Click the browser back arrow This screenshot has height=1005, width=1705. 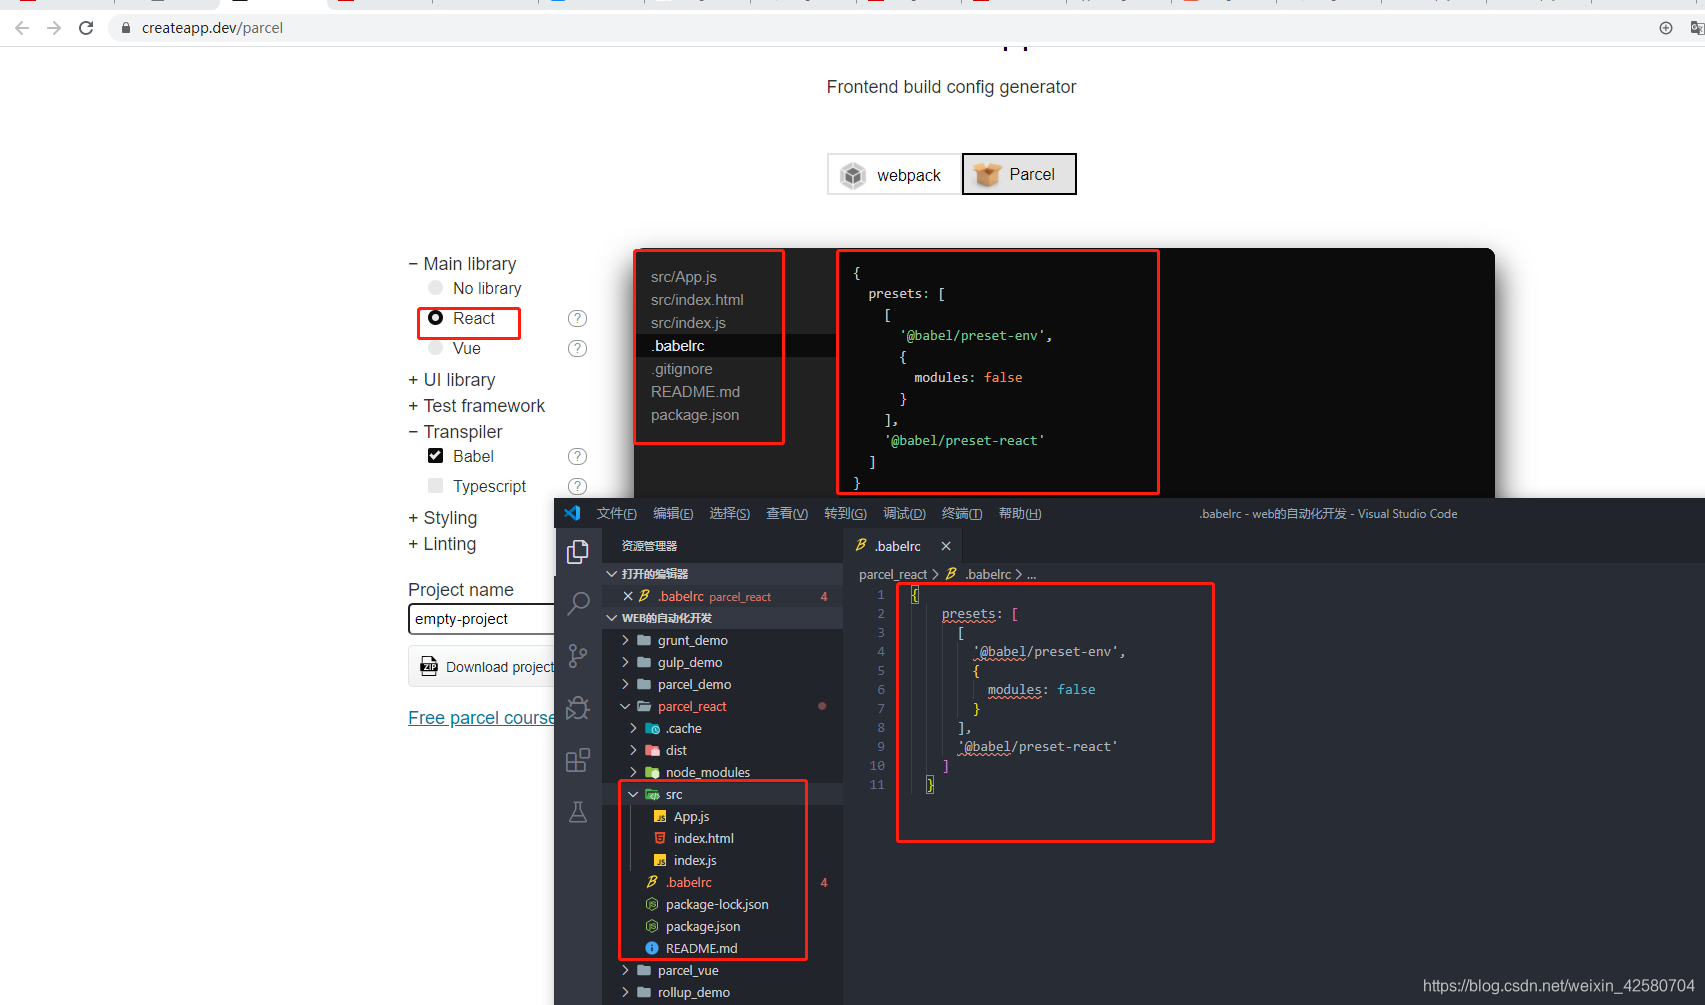tap(22, 28)
